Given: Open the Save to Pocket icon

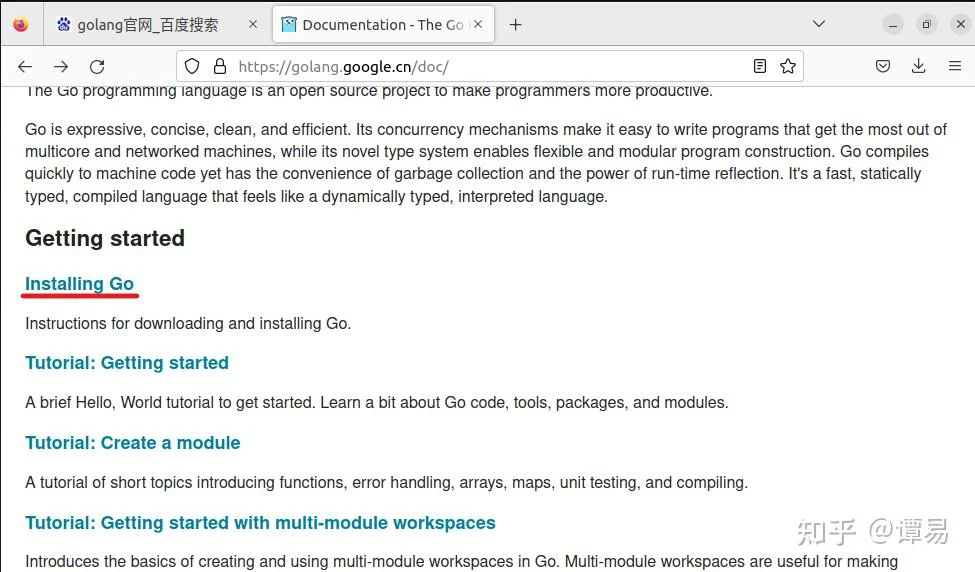Looking at the screenshot, I should pyautogui.click(x=882, y=67).
